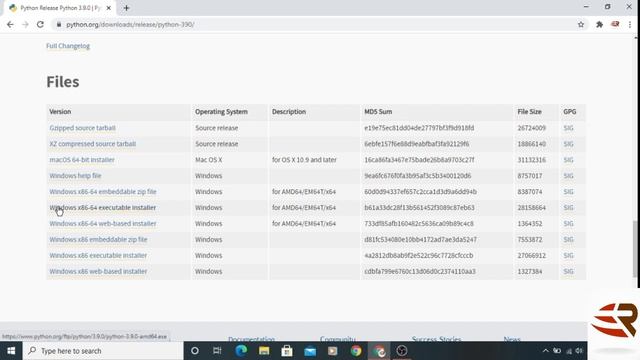The width and height of the screenshot is (640, 360).
Task: Download Windows x86-64 embeddable zip file
Action: pos(103,191)
